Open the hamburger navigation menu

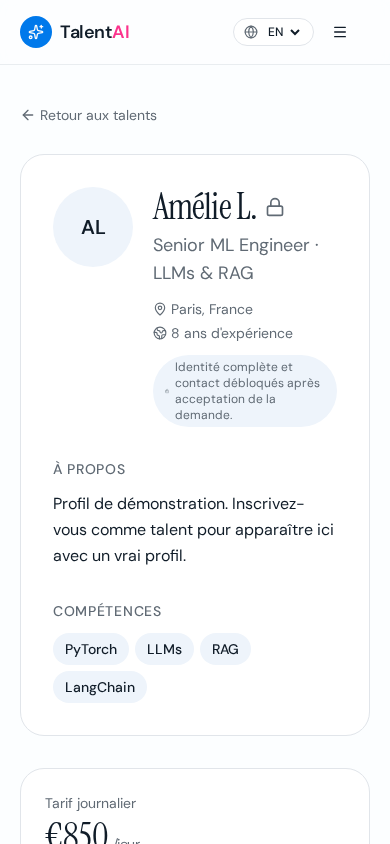[x=340, y=32]
